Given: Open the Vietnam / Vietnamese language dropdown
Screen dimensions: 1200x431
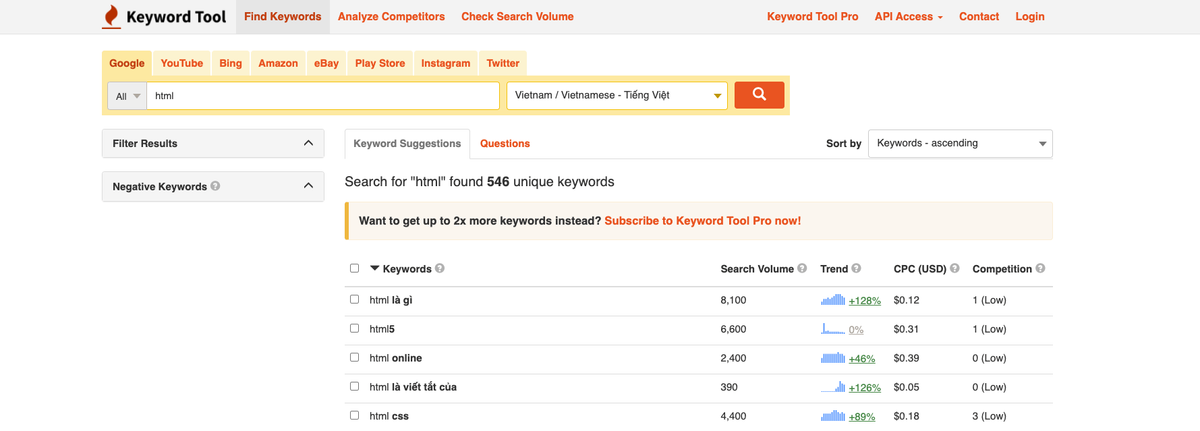Looking at the screenshot, I should click(x=617, y=96).
